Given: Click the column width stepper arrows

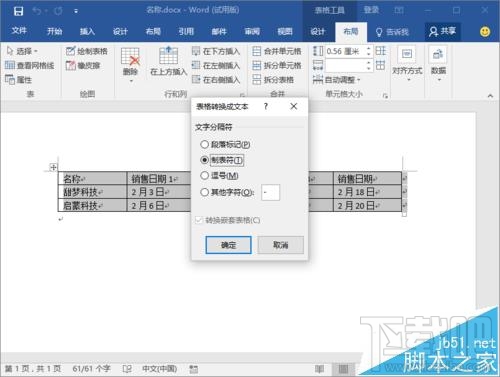Looking at the screenshot, I should tap(368, 66).
